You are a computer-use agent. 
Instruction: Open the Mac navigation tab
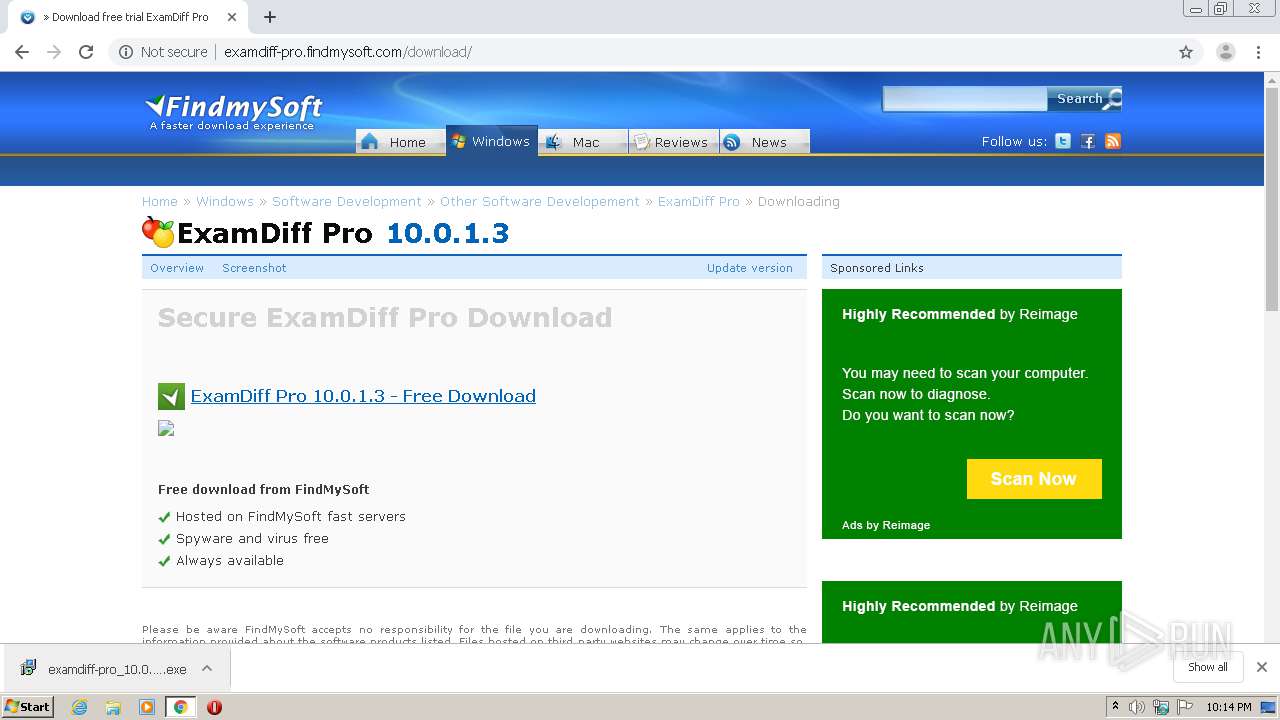583,142
